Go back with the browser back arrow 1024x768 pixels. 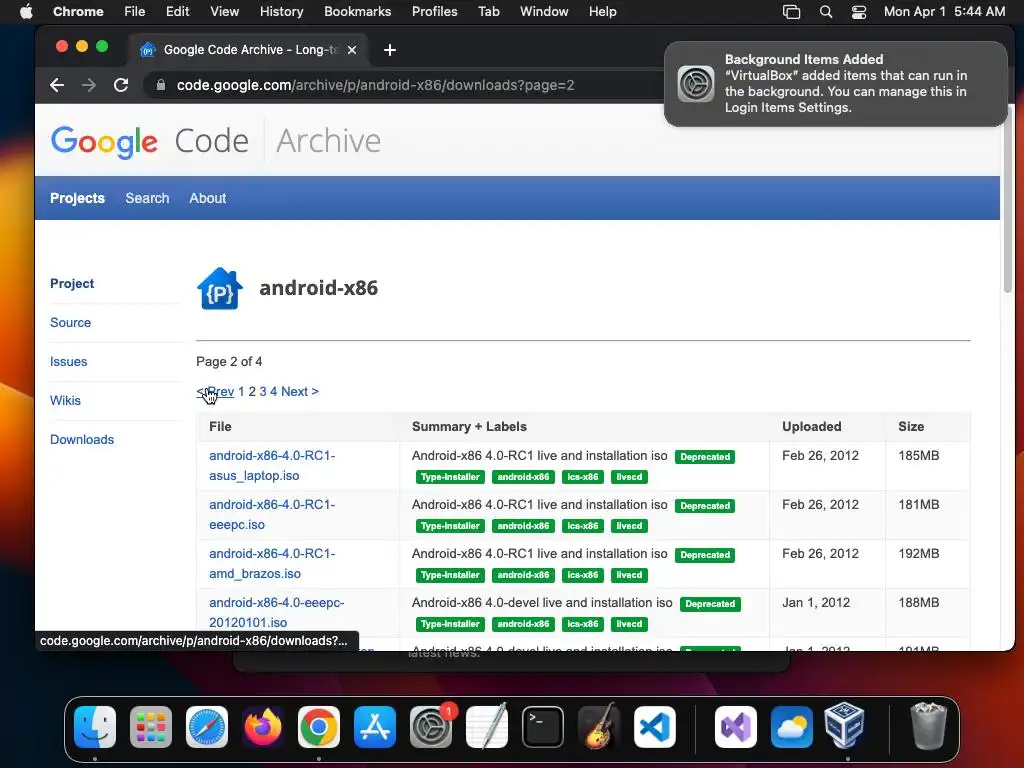click(57, 85)
